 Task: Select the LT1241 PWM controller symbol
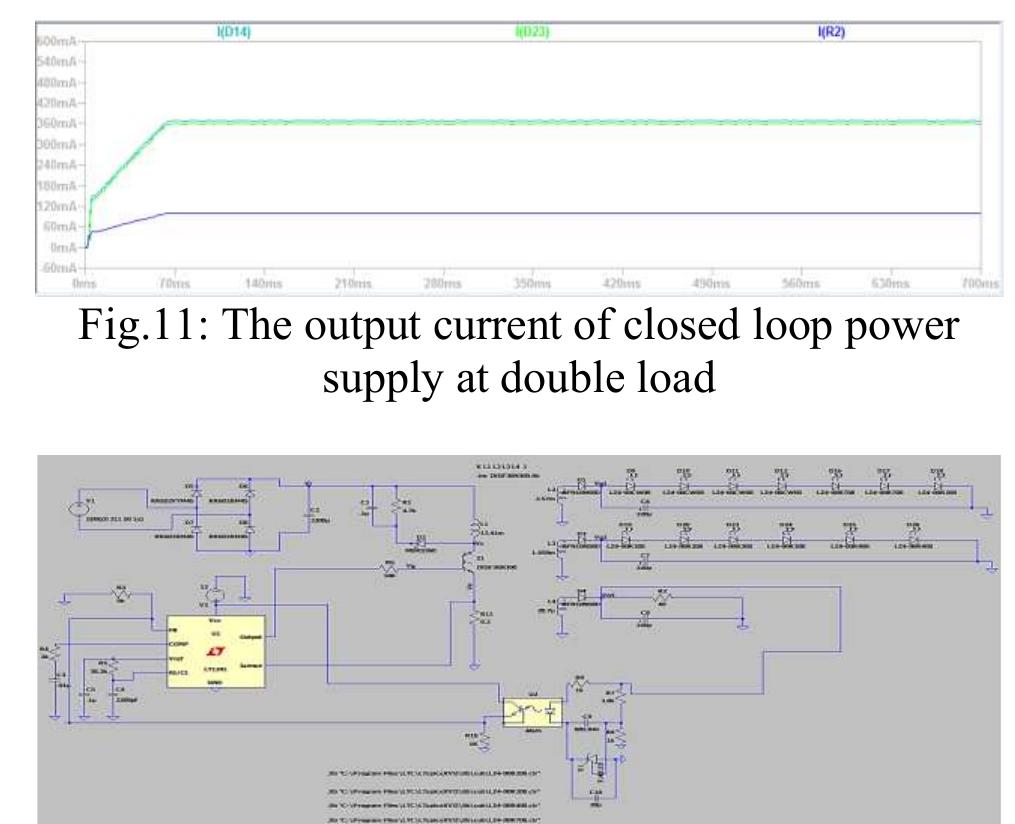216,653
